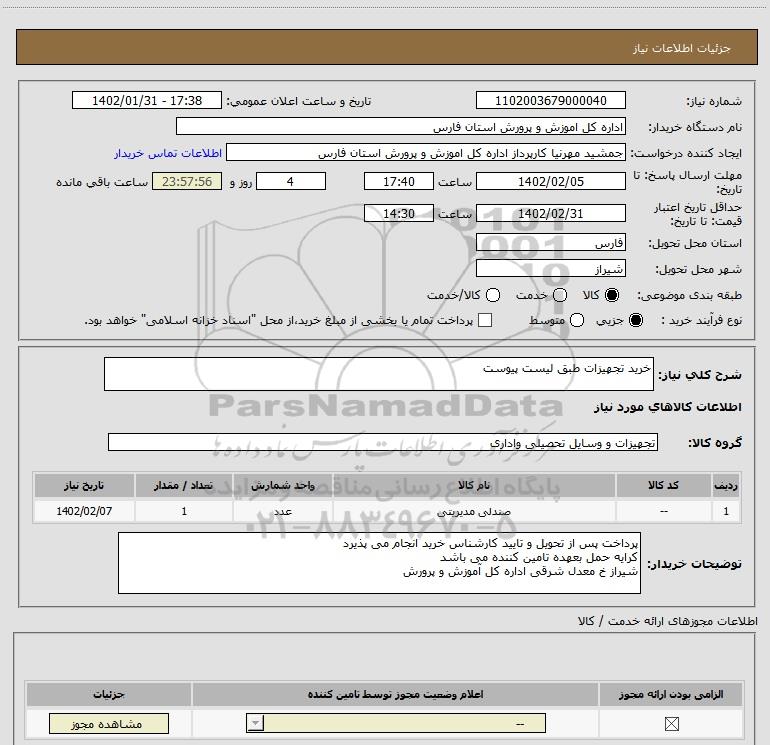Click the مشاهده مجوز button
This screenshot has height=745, width=770.
(109, 723)
